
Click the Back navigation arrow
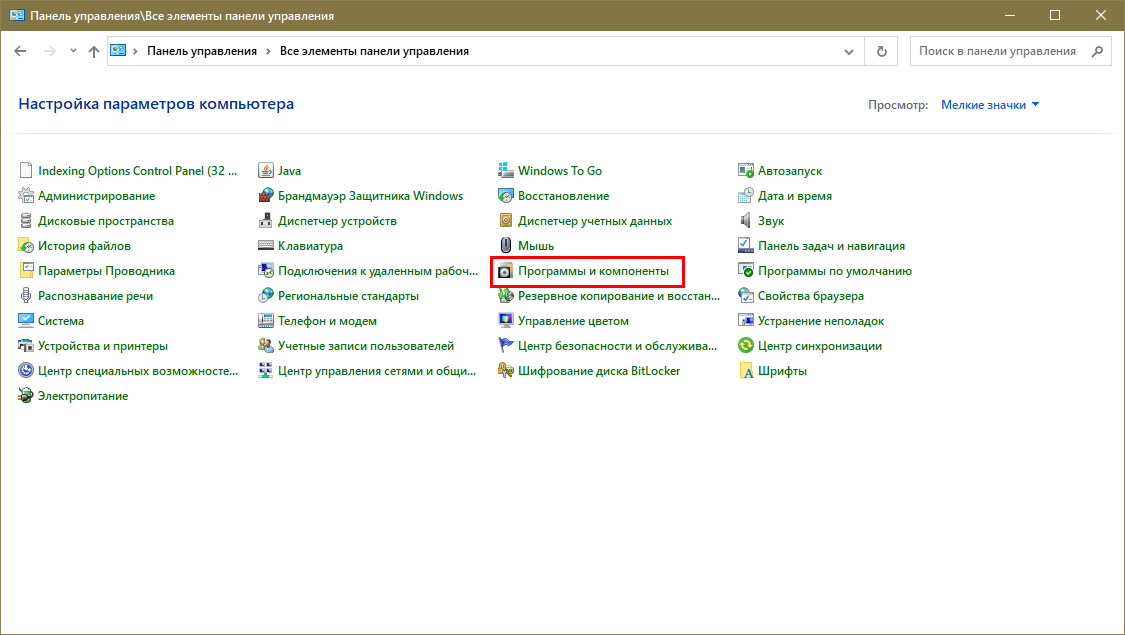21,51
